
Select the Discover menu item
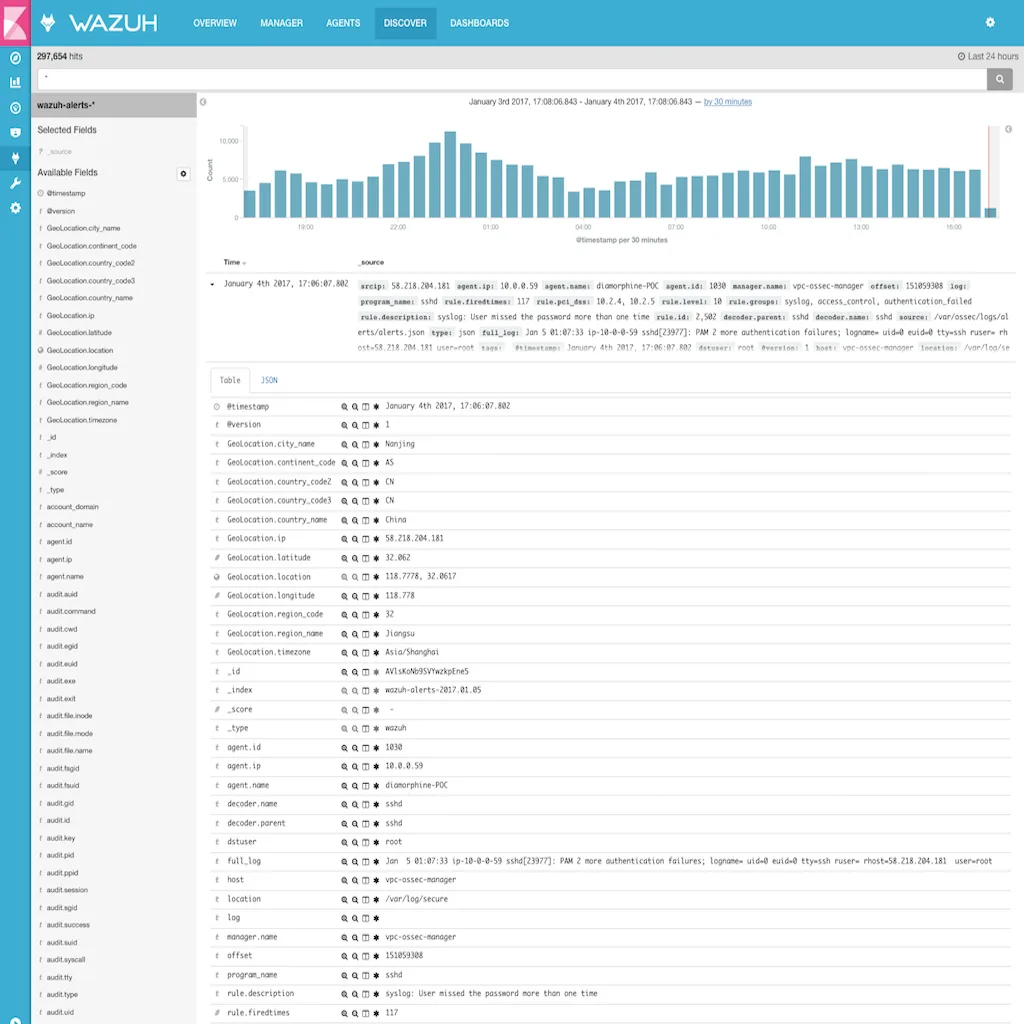[405, 23]
